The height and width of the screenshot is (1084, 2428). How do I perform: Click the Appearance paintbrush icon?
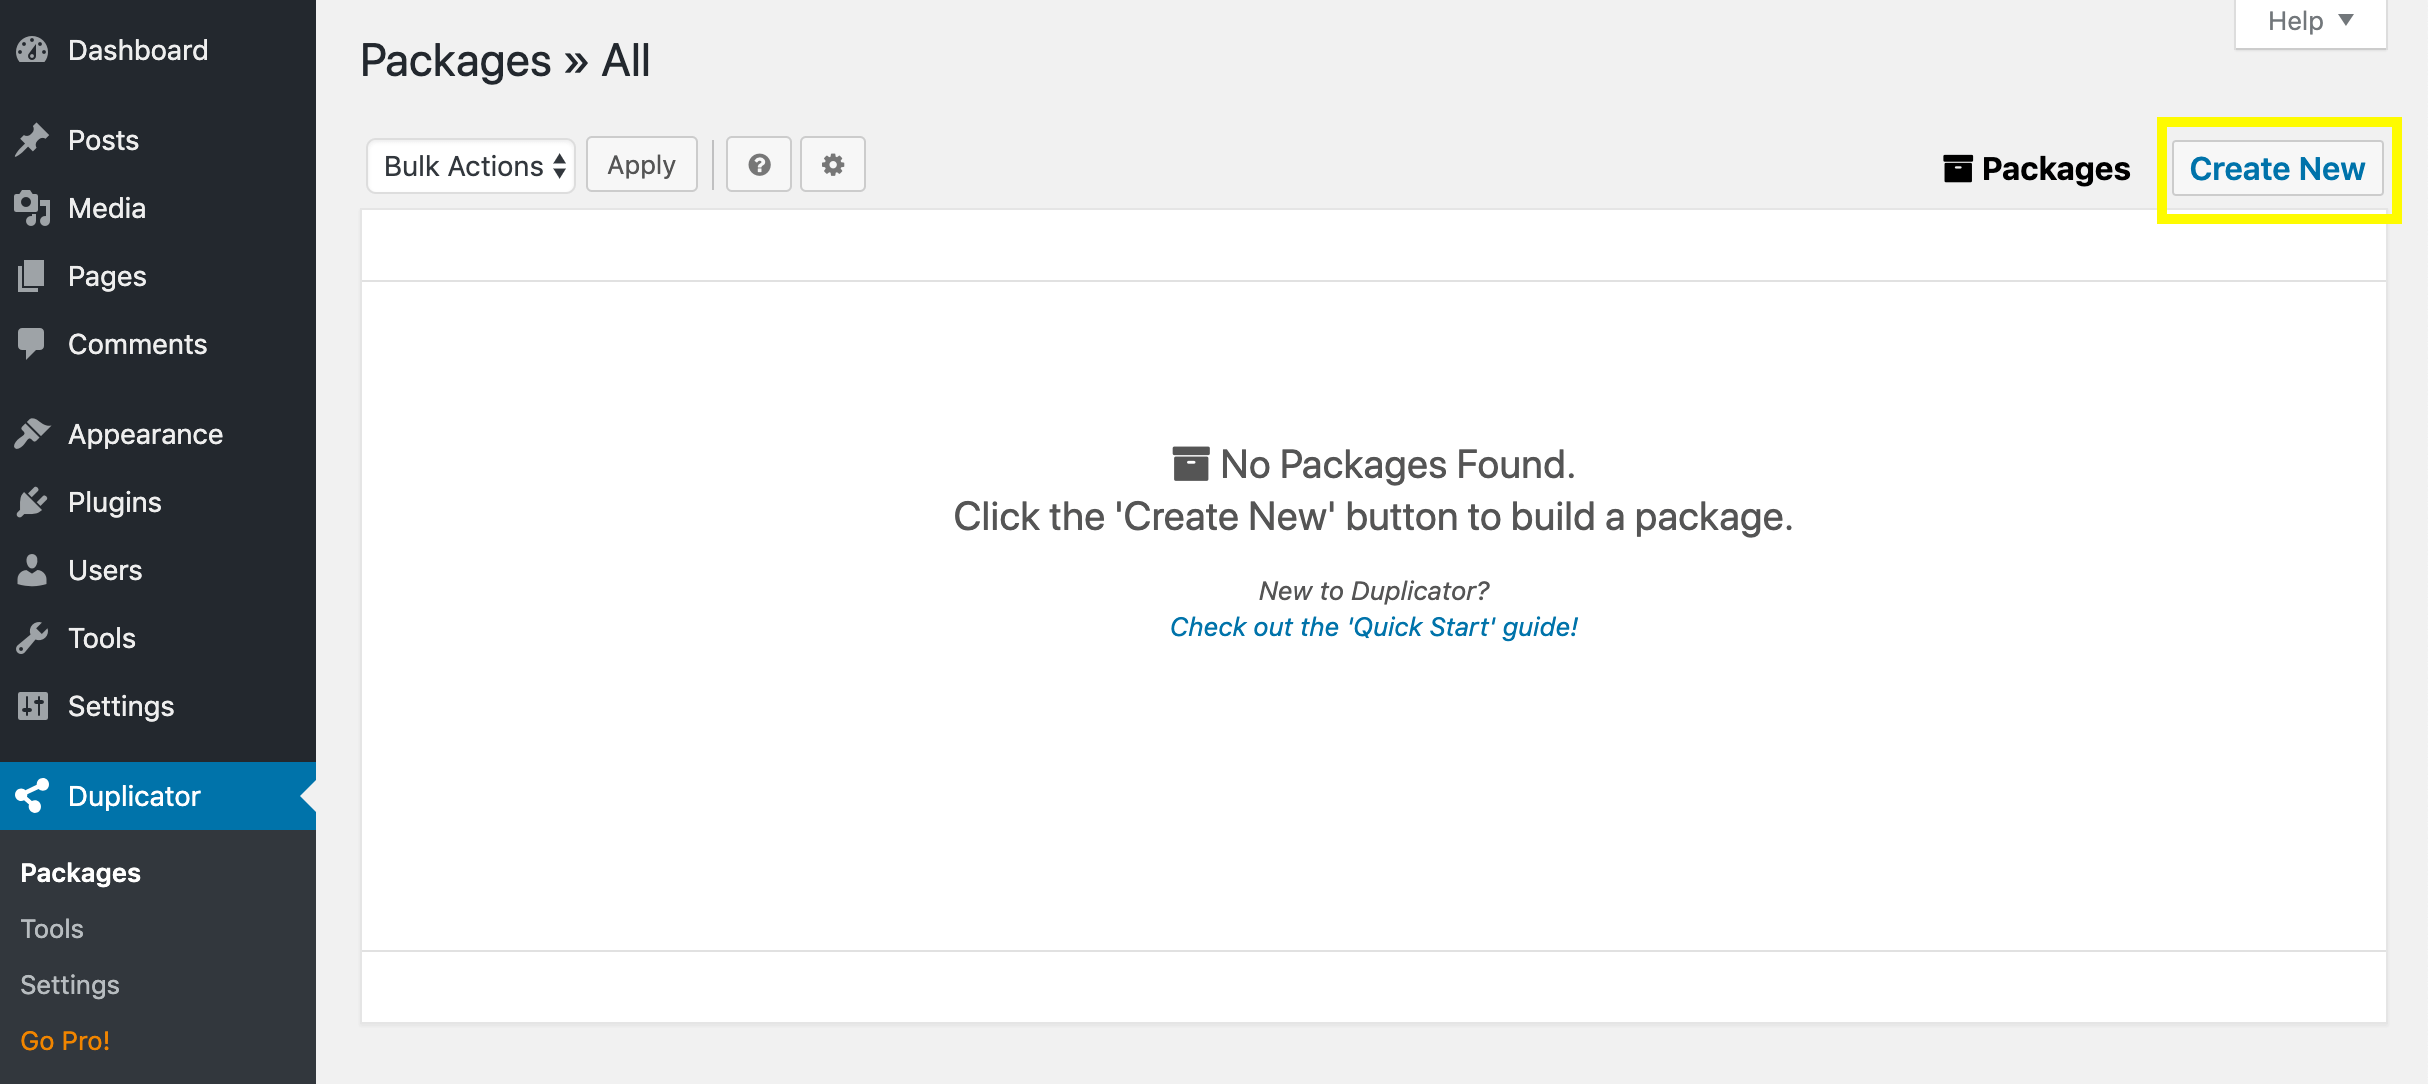coord(32,434)
